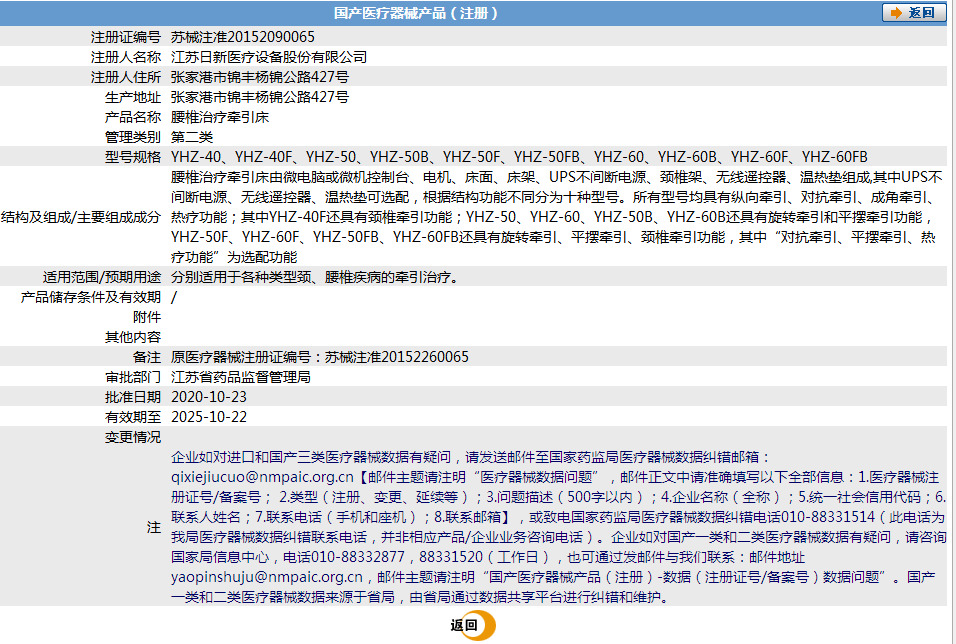Select company name 江苏日新医疗设备股份有限公司
This screenshot has width=956, height=644.
pyautogui.click(x=269, y=57)
